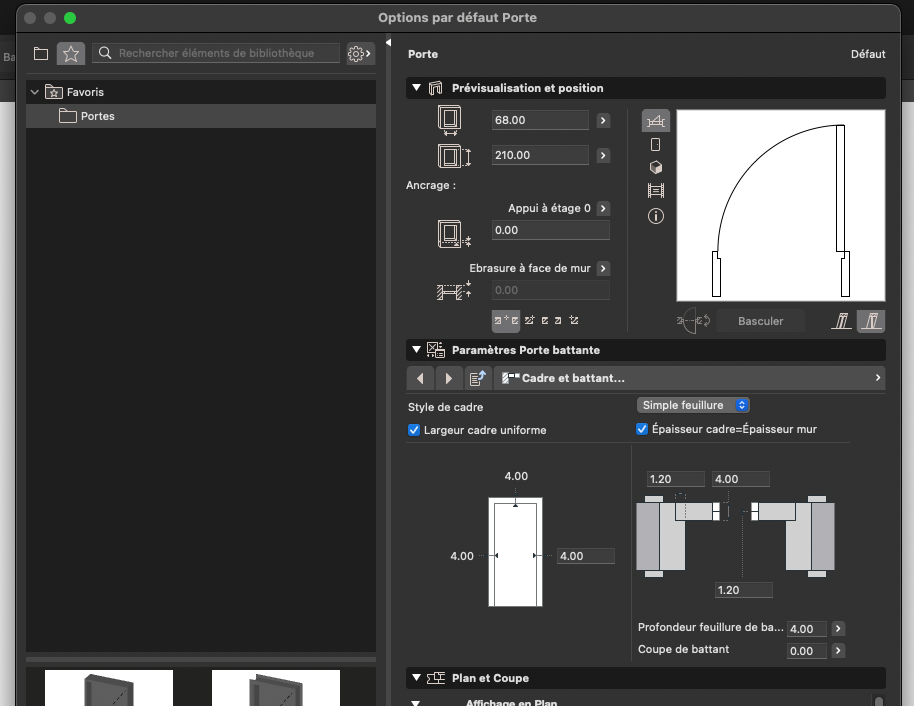The height and width of the screenshot is (706, 914).
Task: Toggle Largeur cadre uniforme checkbox
Action: click(x=414, y=430)
